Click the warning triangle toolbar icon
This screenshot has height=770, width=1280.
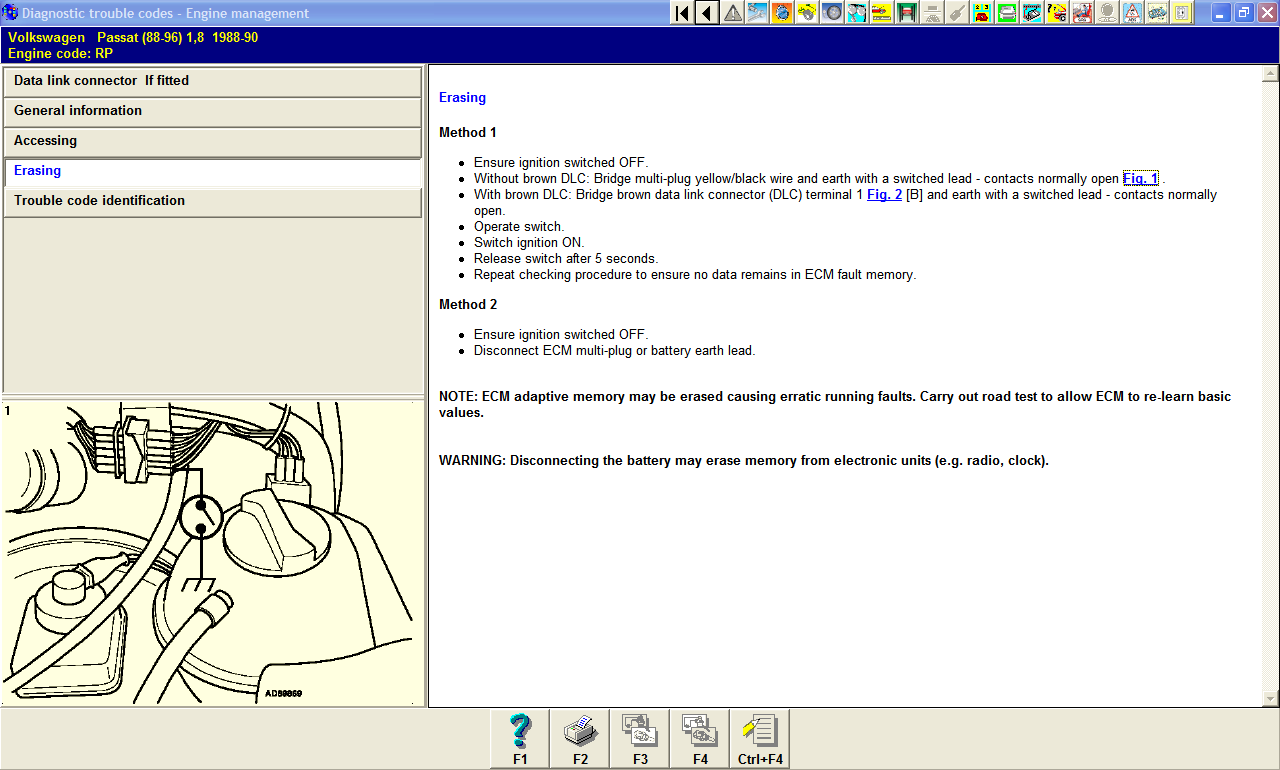pos(733,13)
